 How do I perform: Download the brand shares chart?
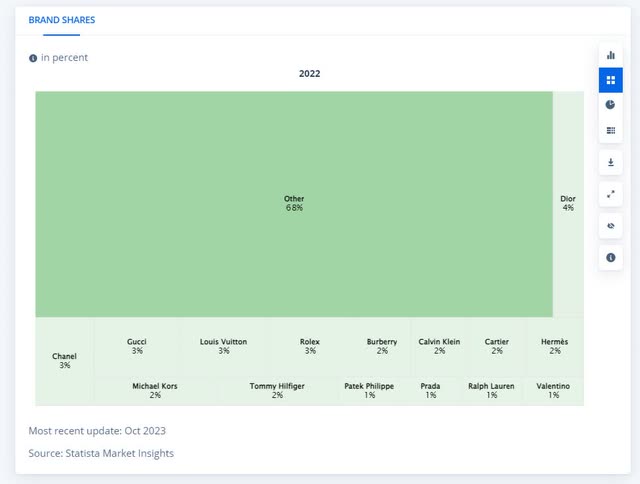[611, 162]
